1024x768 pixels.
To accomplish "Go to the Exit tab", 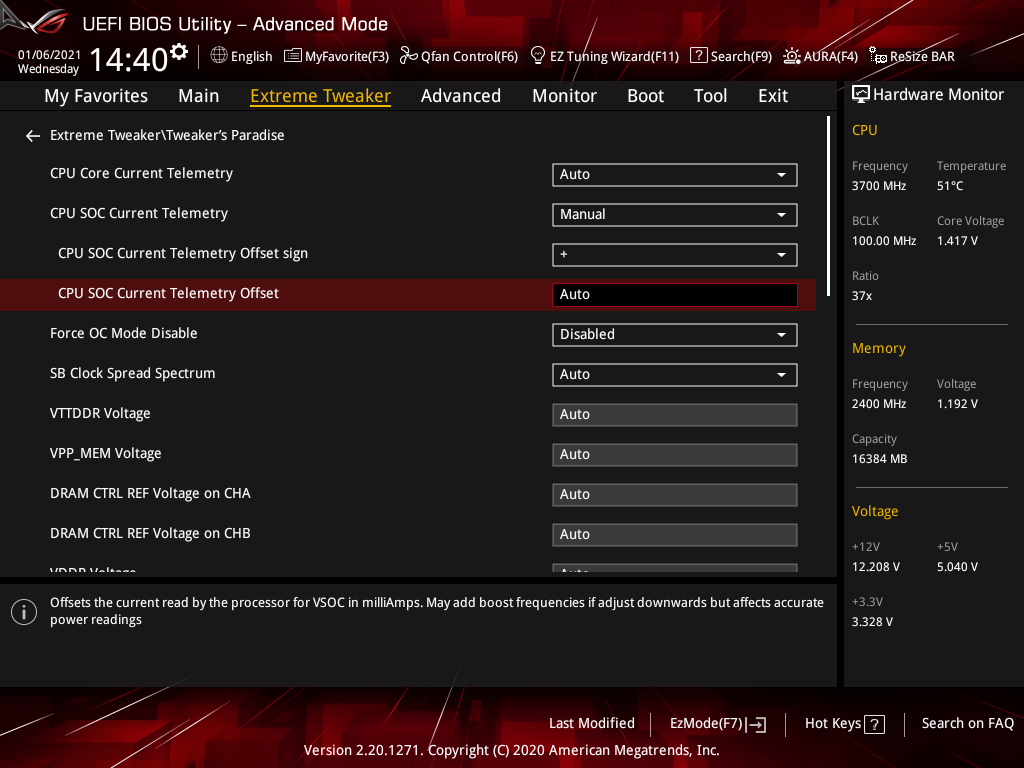I will pos(773,96).
